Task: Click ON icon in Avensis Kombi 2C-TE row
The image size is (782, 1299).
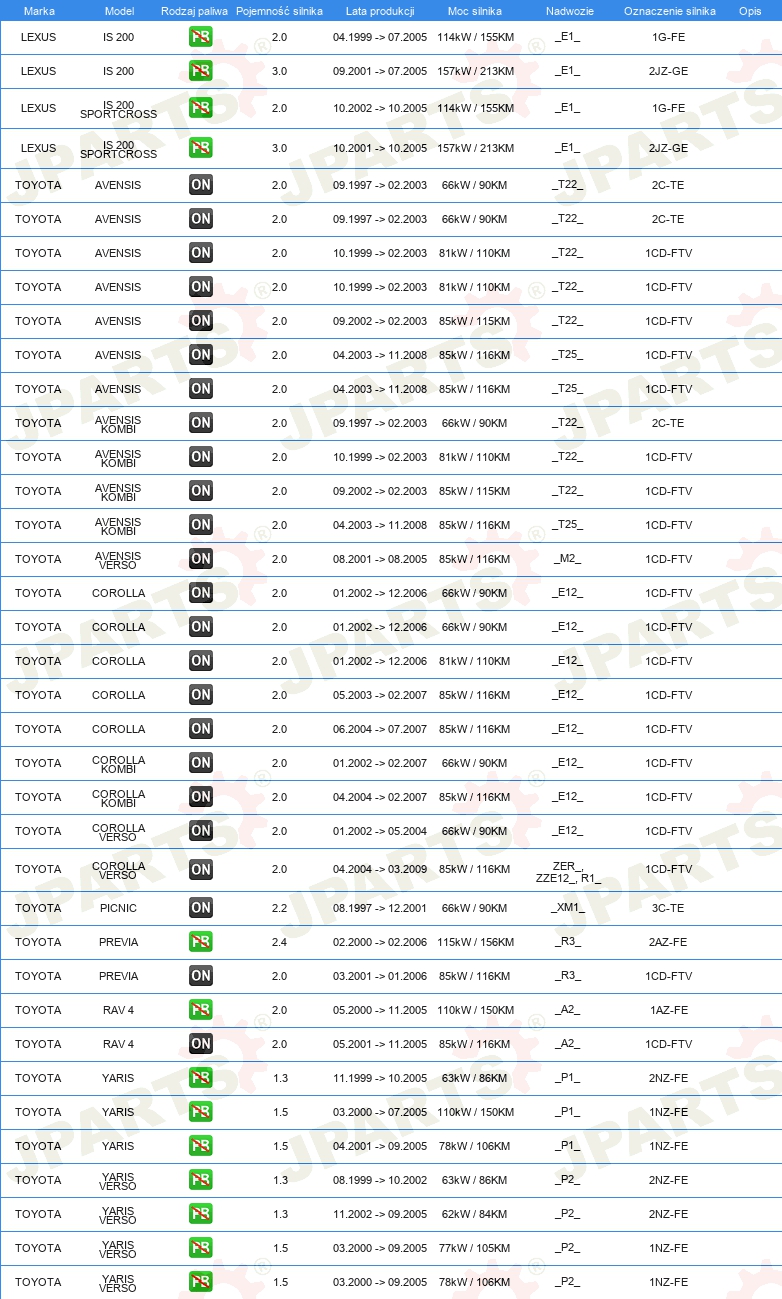Action: click(201, 423)
